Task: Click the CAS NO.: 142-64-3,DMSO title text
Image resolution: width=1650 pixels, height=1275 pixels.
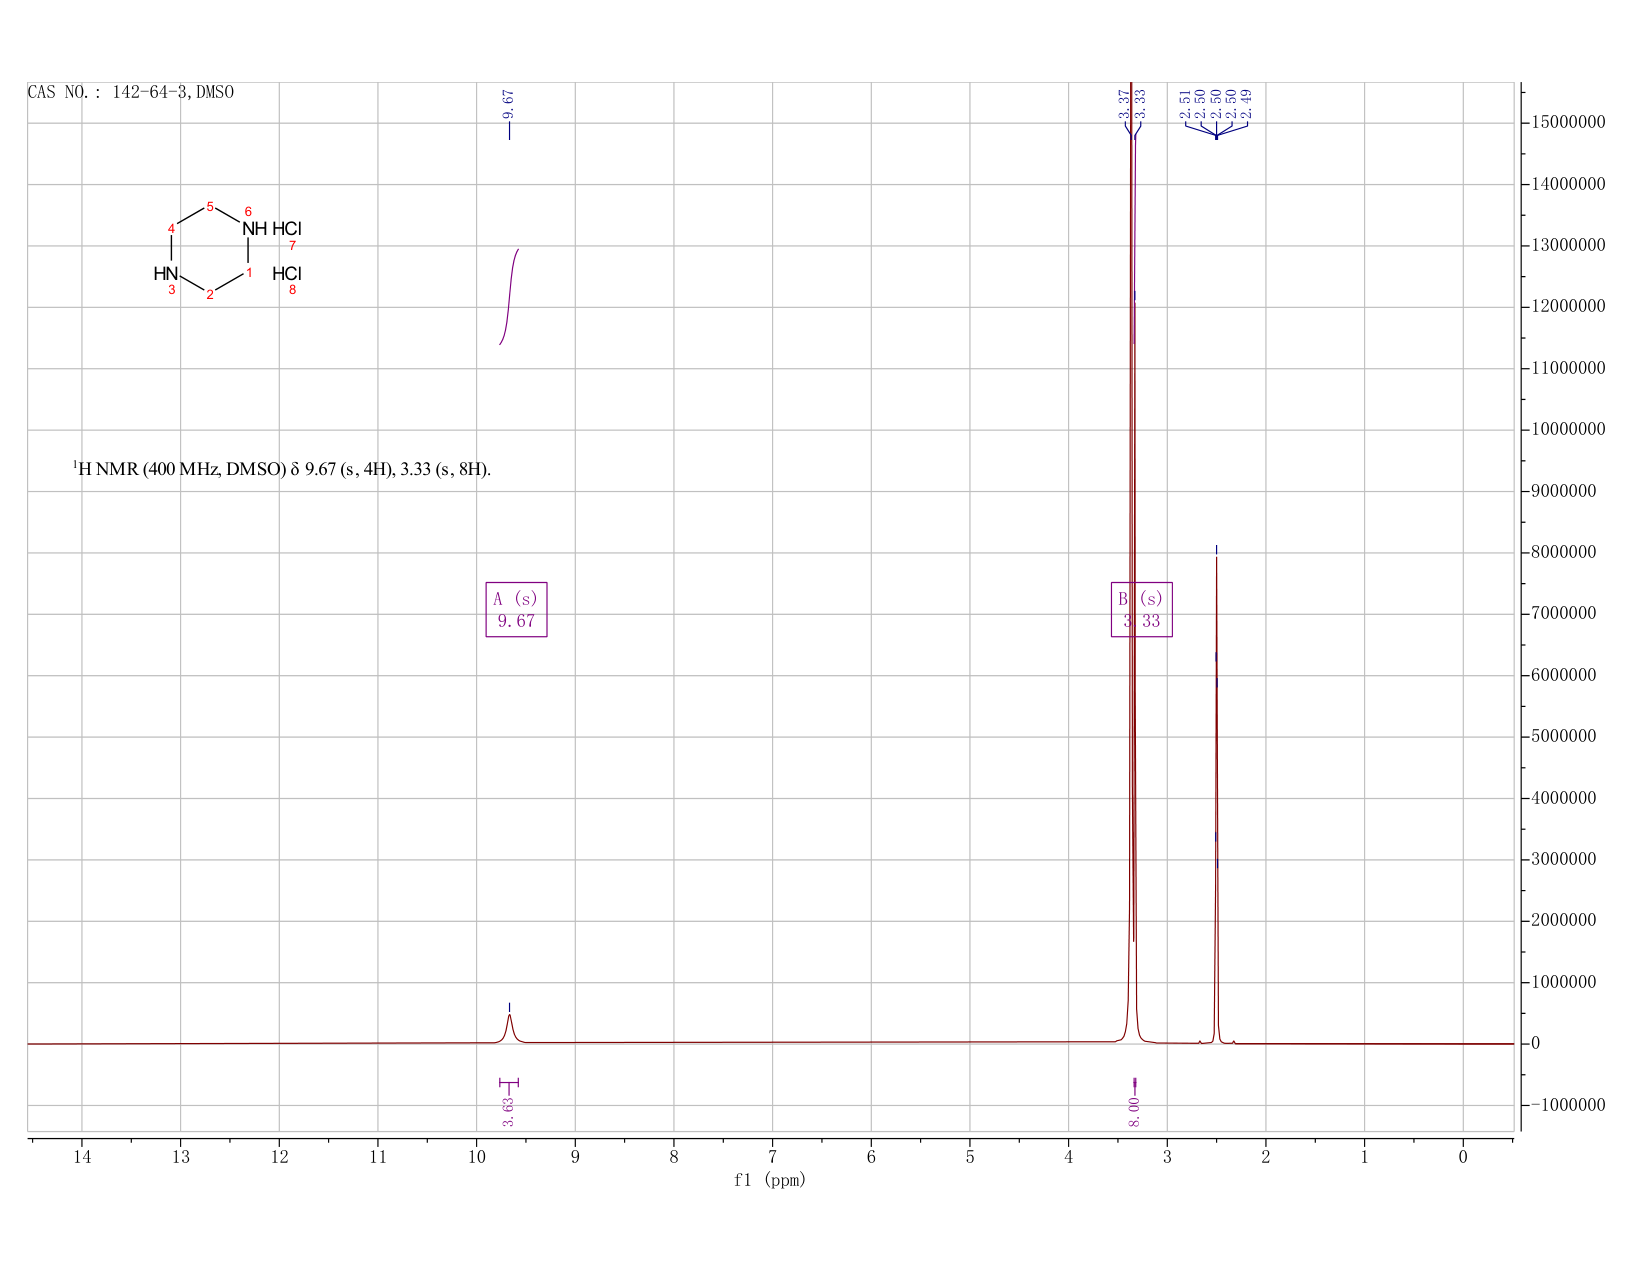Action: 131,92
